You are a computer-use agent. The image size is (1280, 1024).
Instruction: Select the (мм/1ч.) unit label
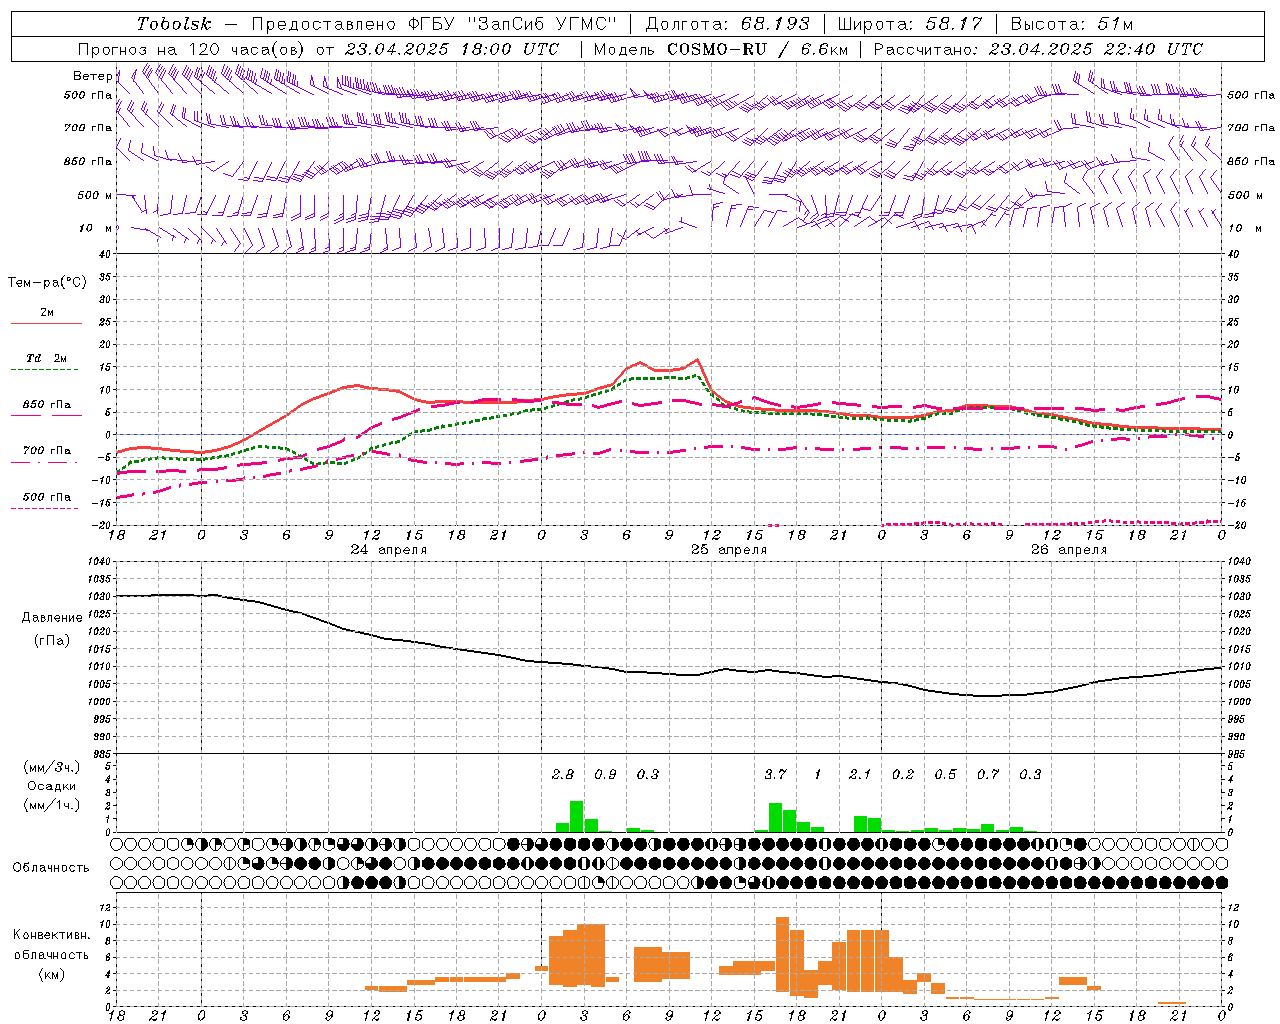[52, 805]
